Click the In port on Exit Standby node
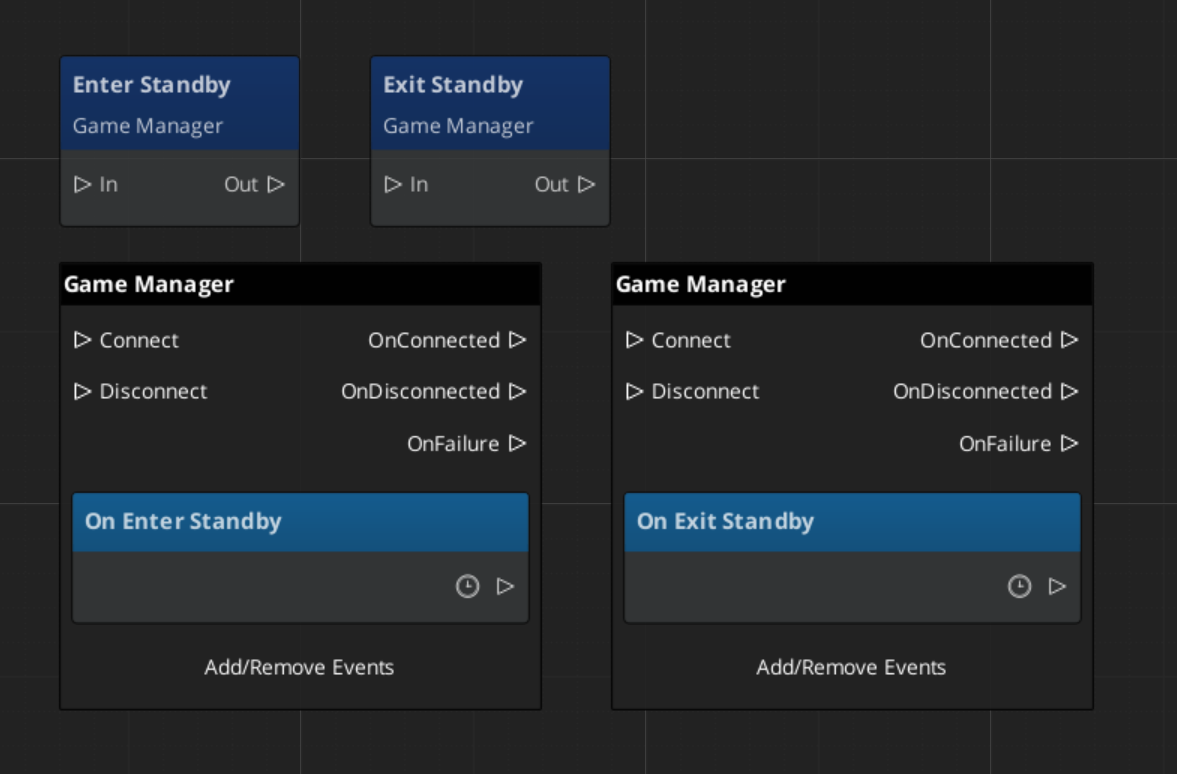Image resolution: width=1177 pixels, height=774 pixels. [x=393, y=184]
